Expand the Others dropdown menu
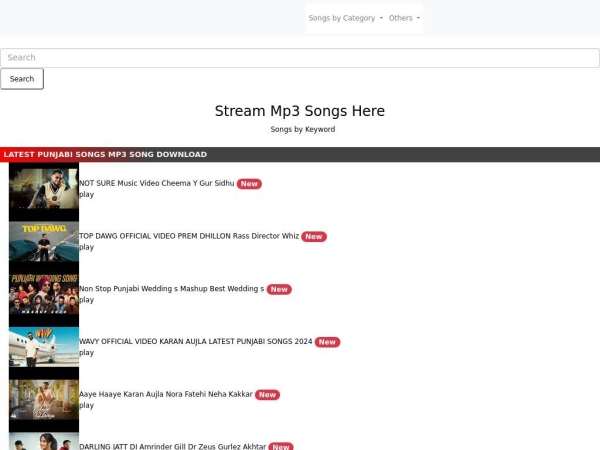The image size is (600, 450). 404,18
